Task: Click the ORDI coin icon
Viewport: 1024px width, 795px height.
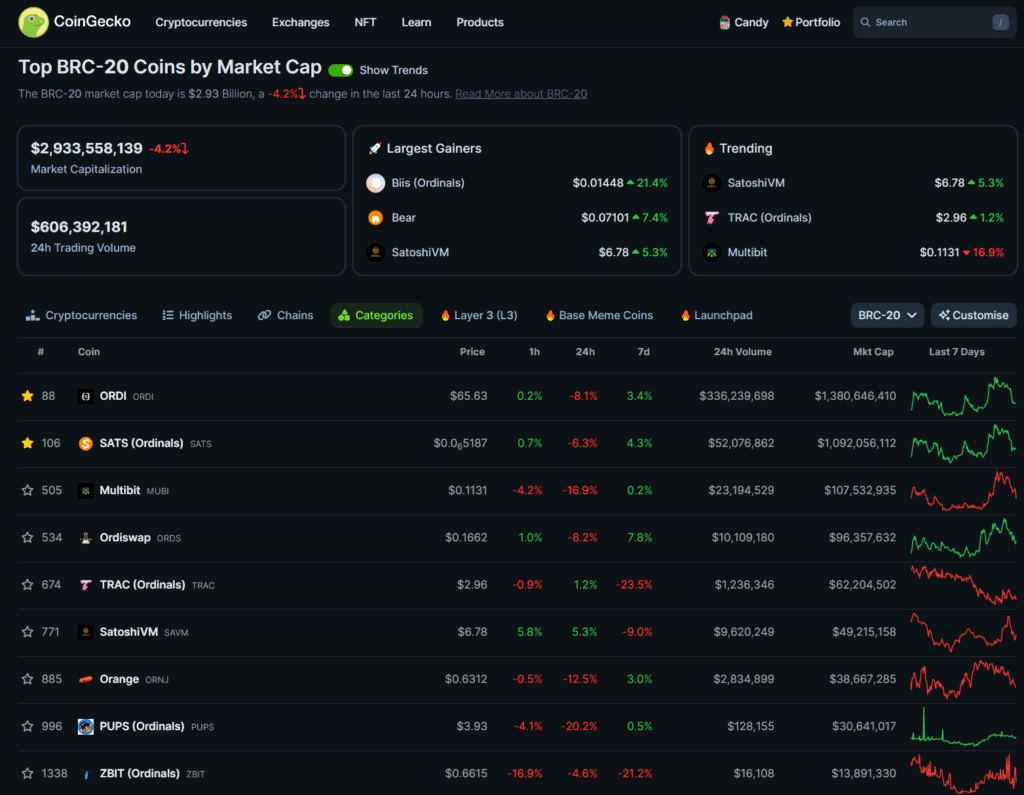Action: (86, 397)
